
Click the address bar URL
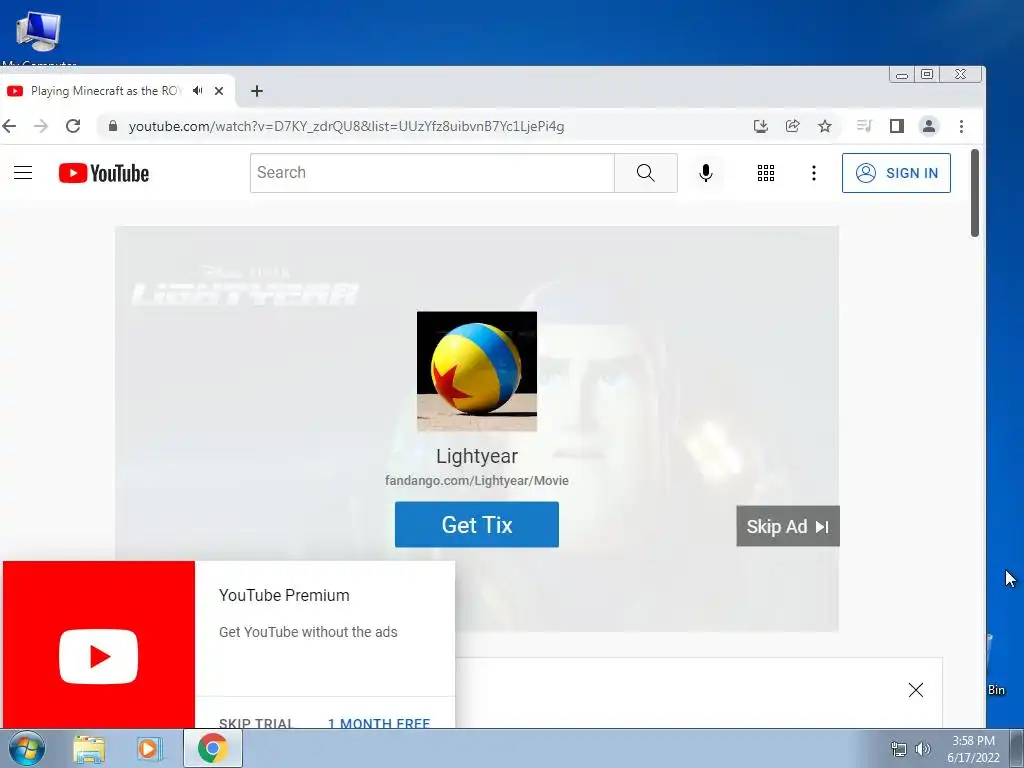[346, 126]
